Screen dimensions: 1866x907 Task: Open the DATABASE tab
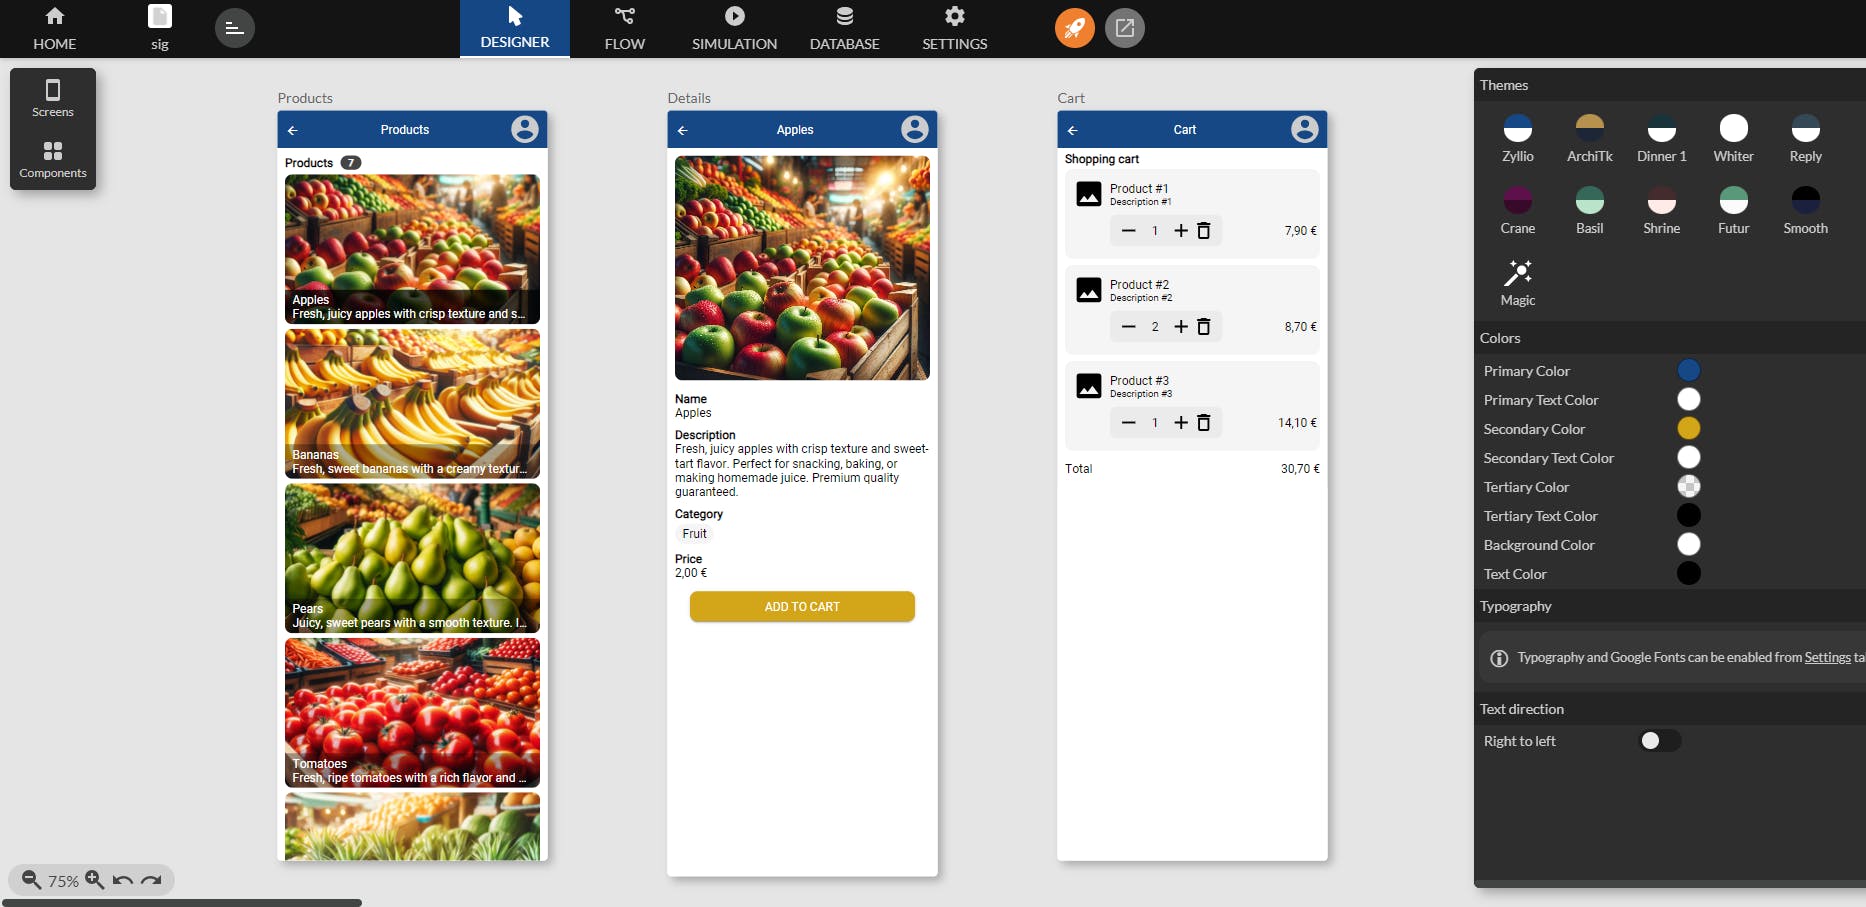[845, 29]
